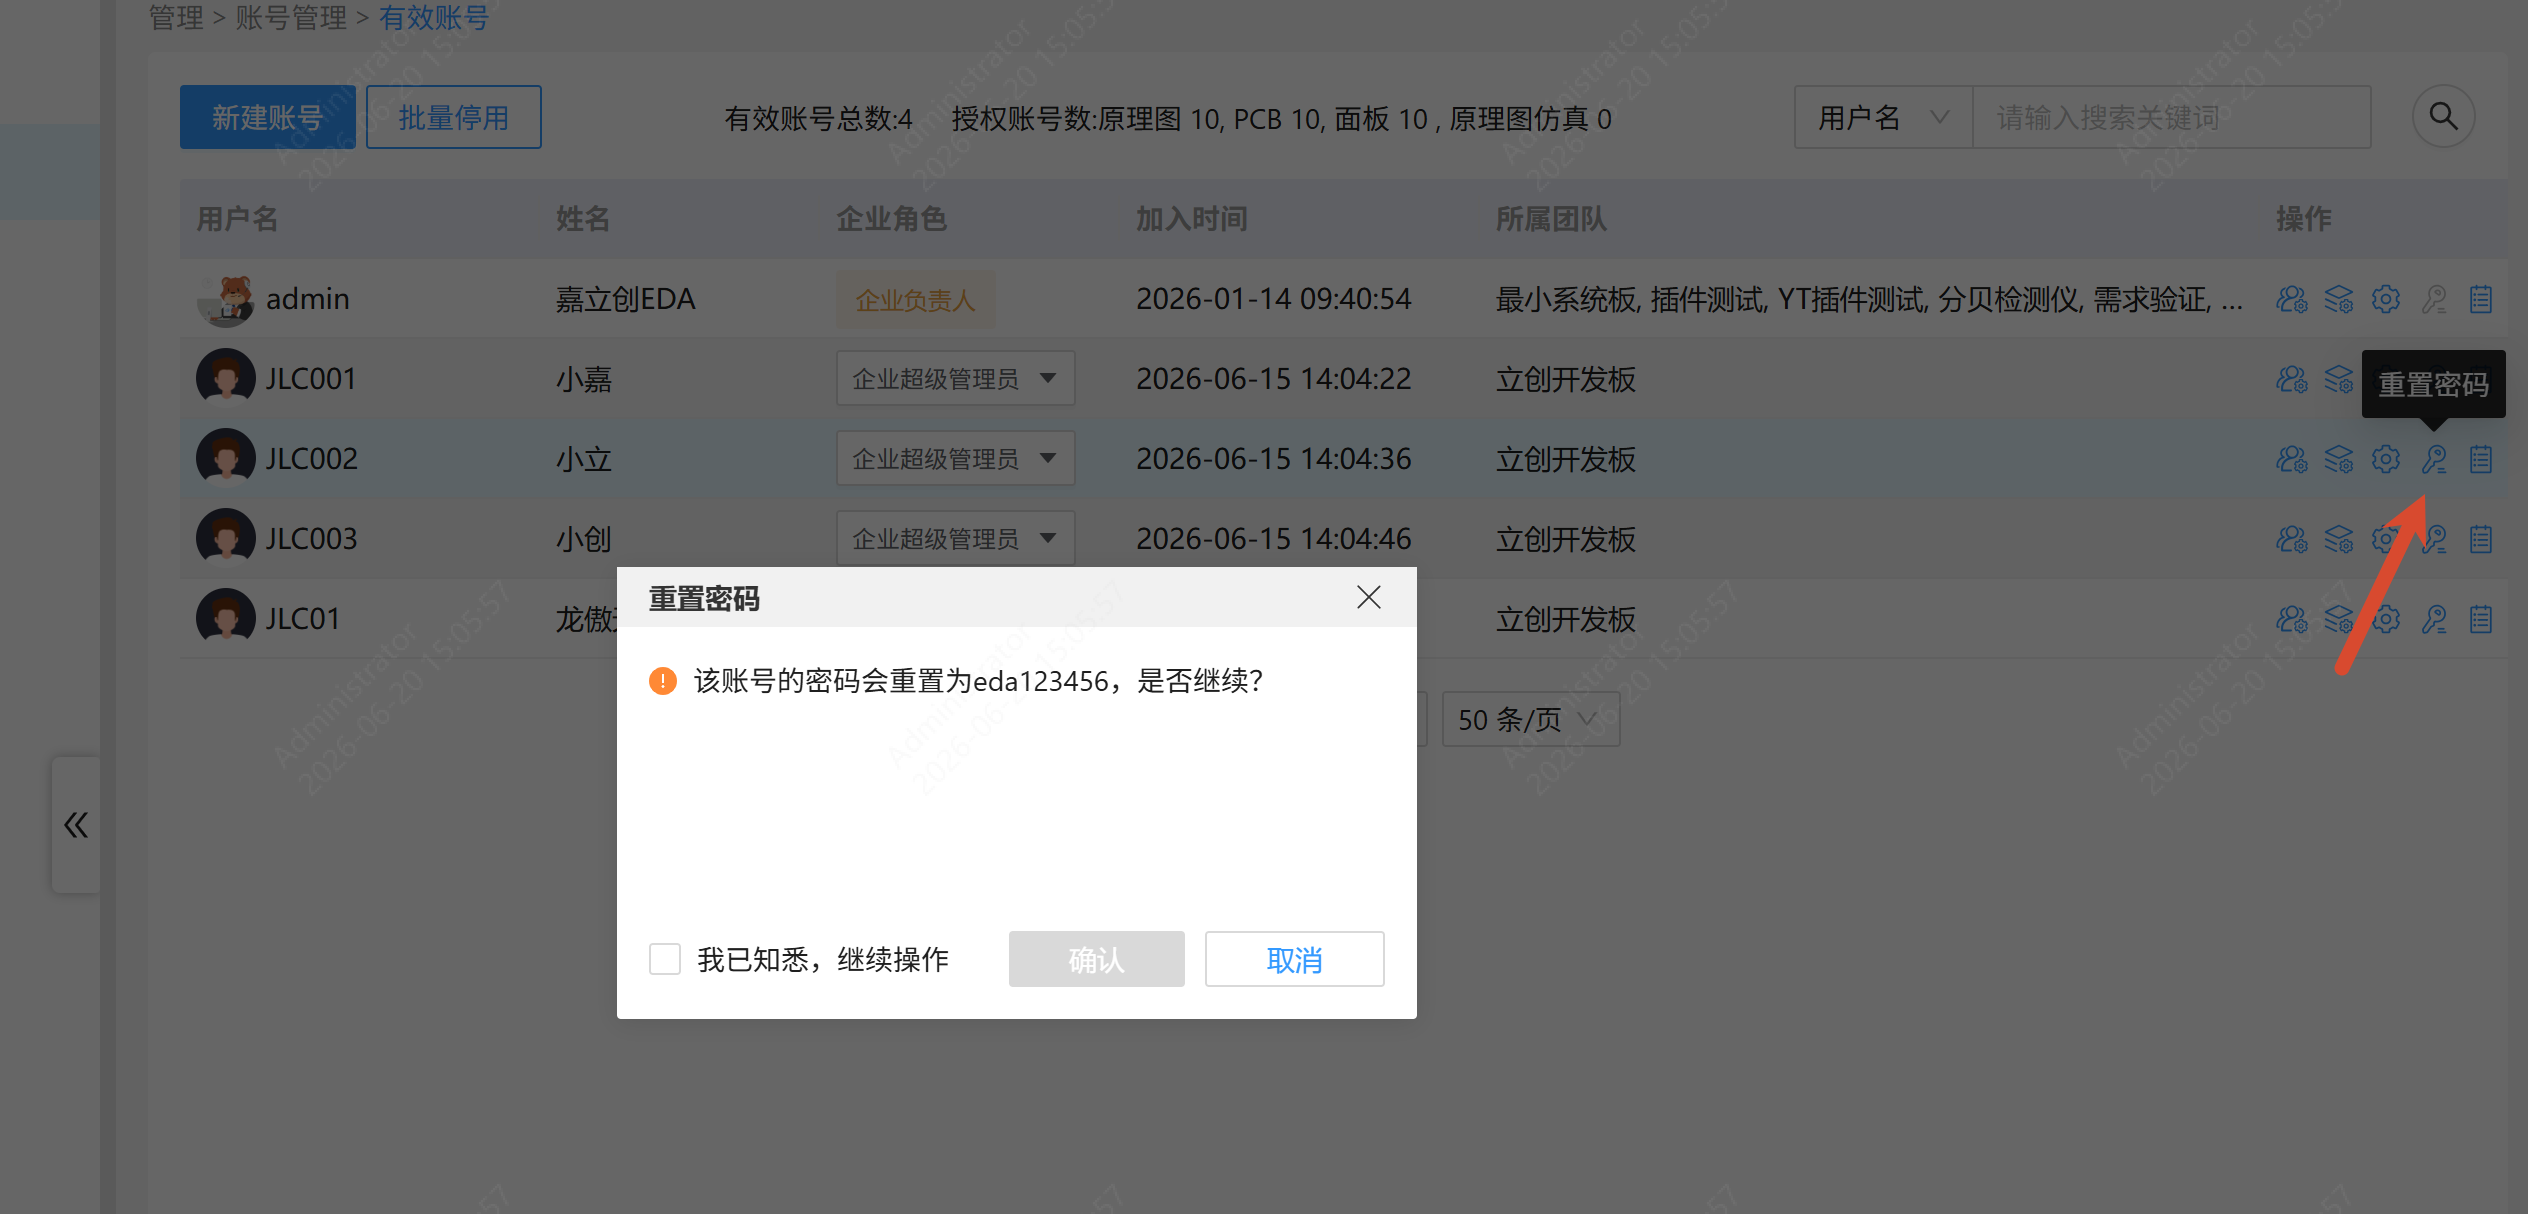Focus the 请输入搜索关键词 search field
2528x1214 pixels.
tap(2171, 118)
